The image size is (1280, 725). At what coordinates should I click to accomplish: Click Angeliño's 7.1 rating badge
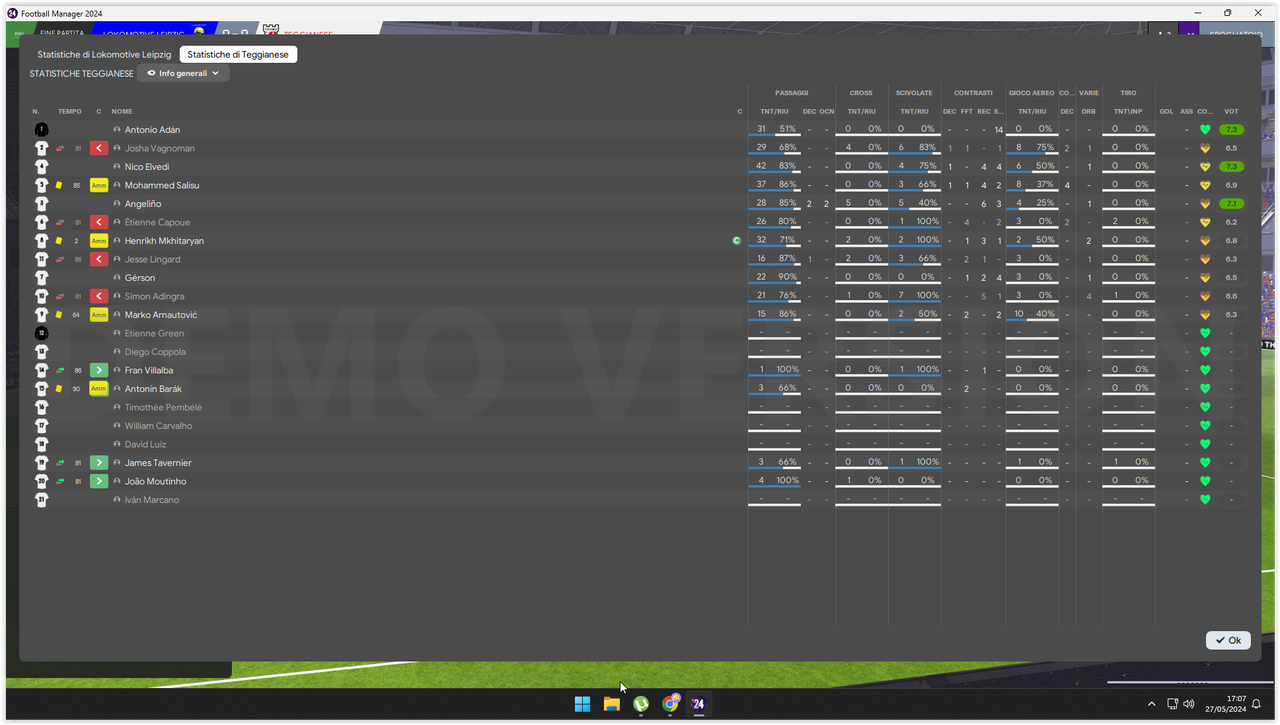[x=1231, y=204]
